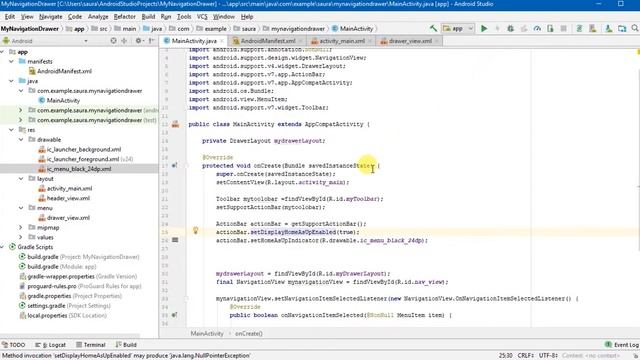The image size is (640, 360).
Task: Open the VCS menu
Action: coord(202,17)
